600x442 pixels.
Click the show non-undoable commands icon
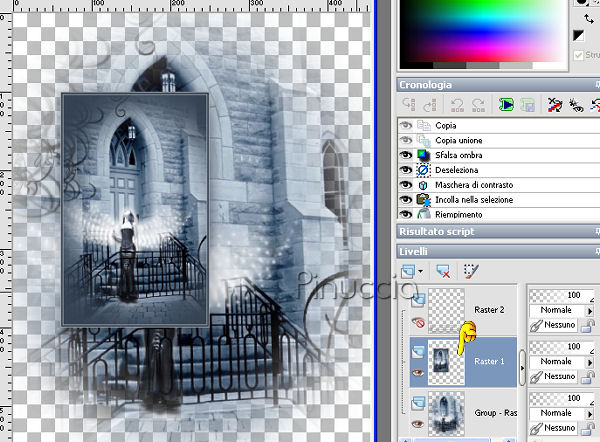576,104
